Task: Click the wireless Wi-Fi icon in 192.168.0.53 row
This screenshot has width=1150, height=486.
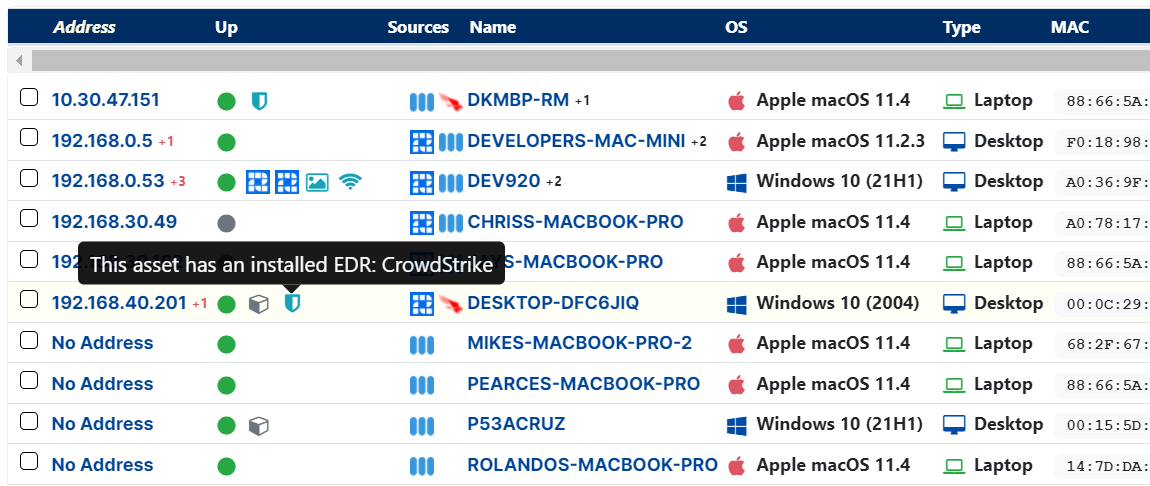Action: tap(351, 182)
